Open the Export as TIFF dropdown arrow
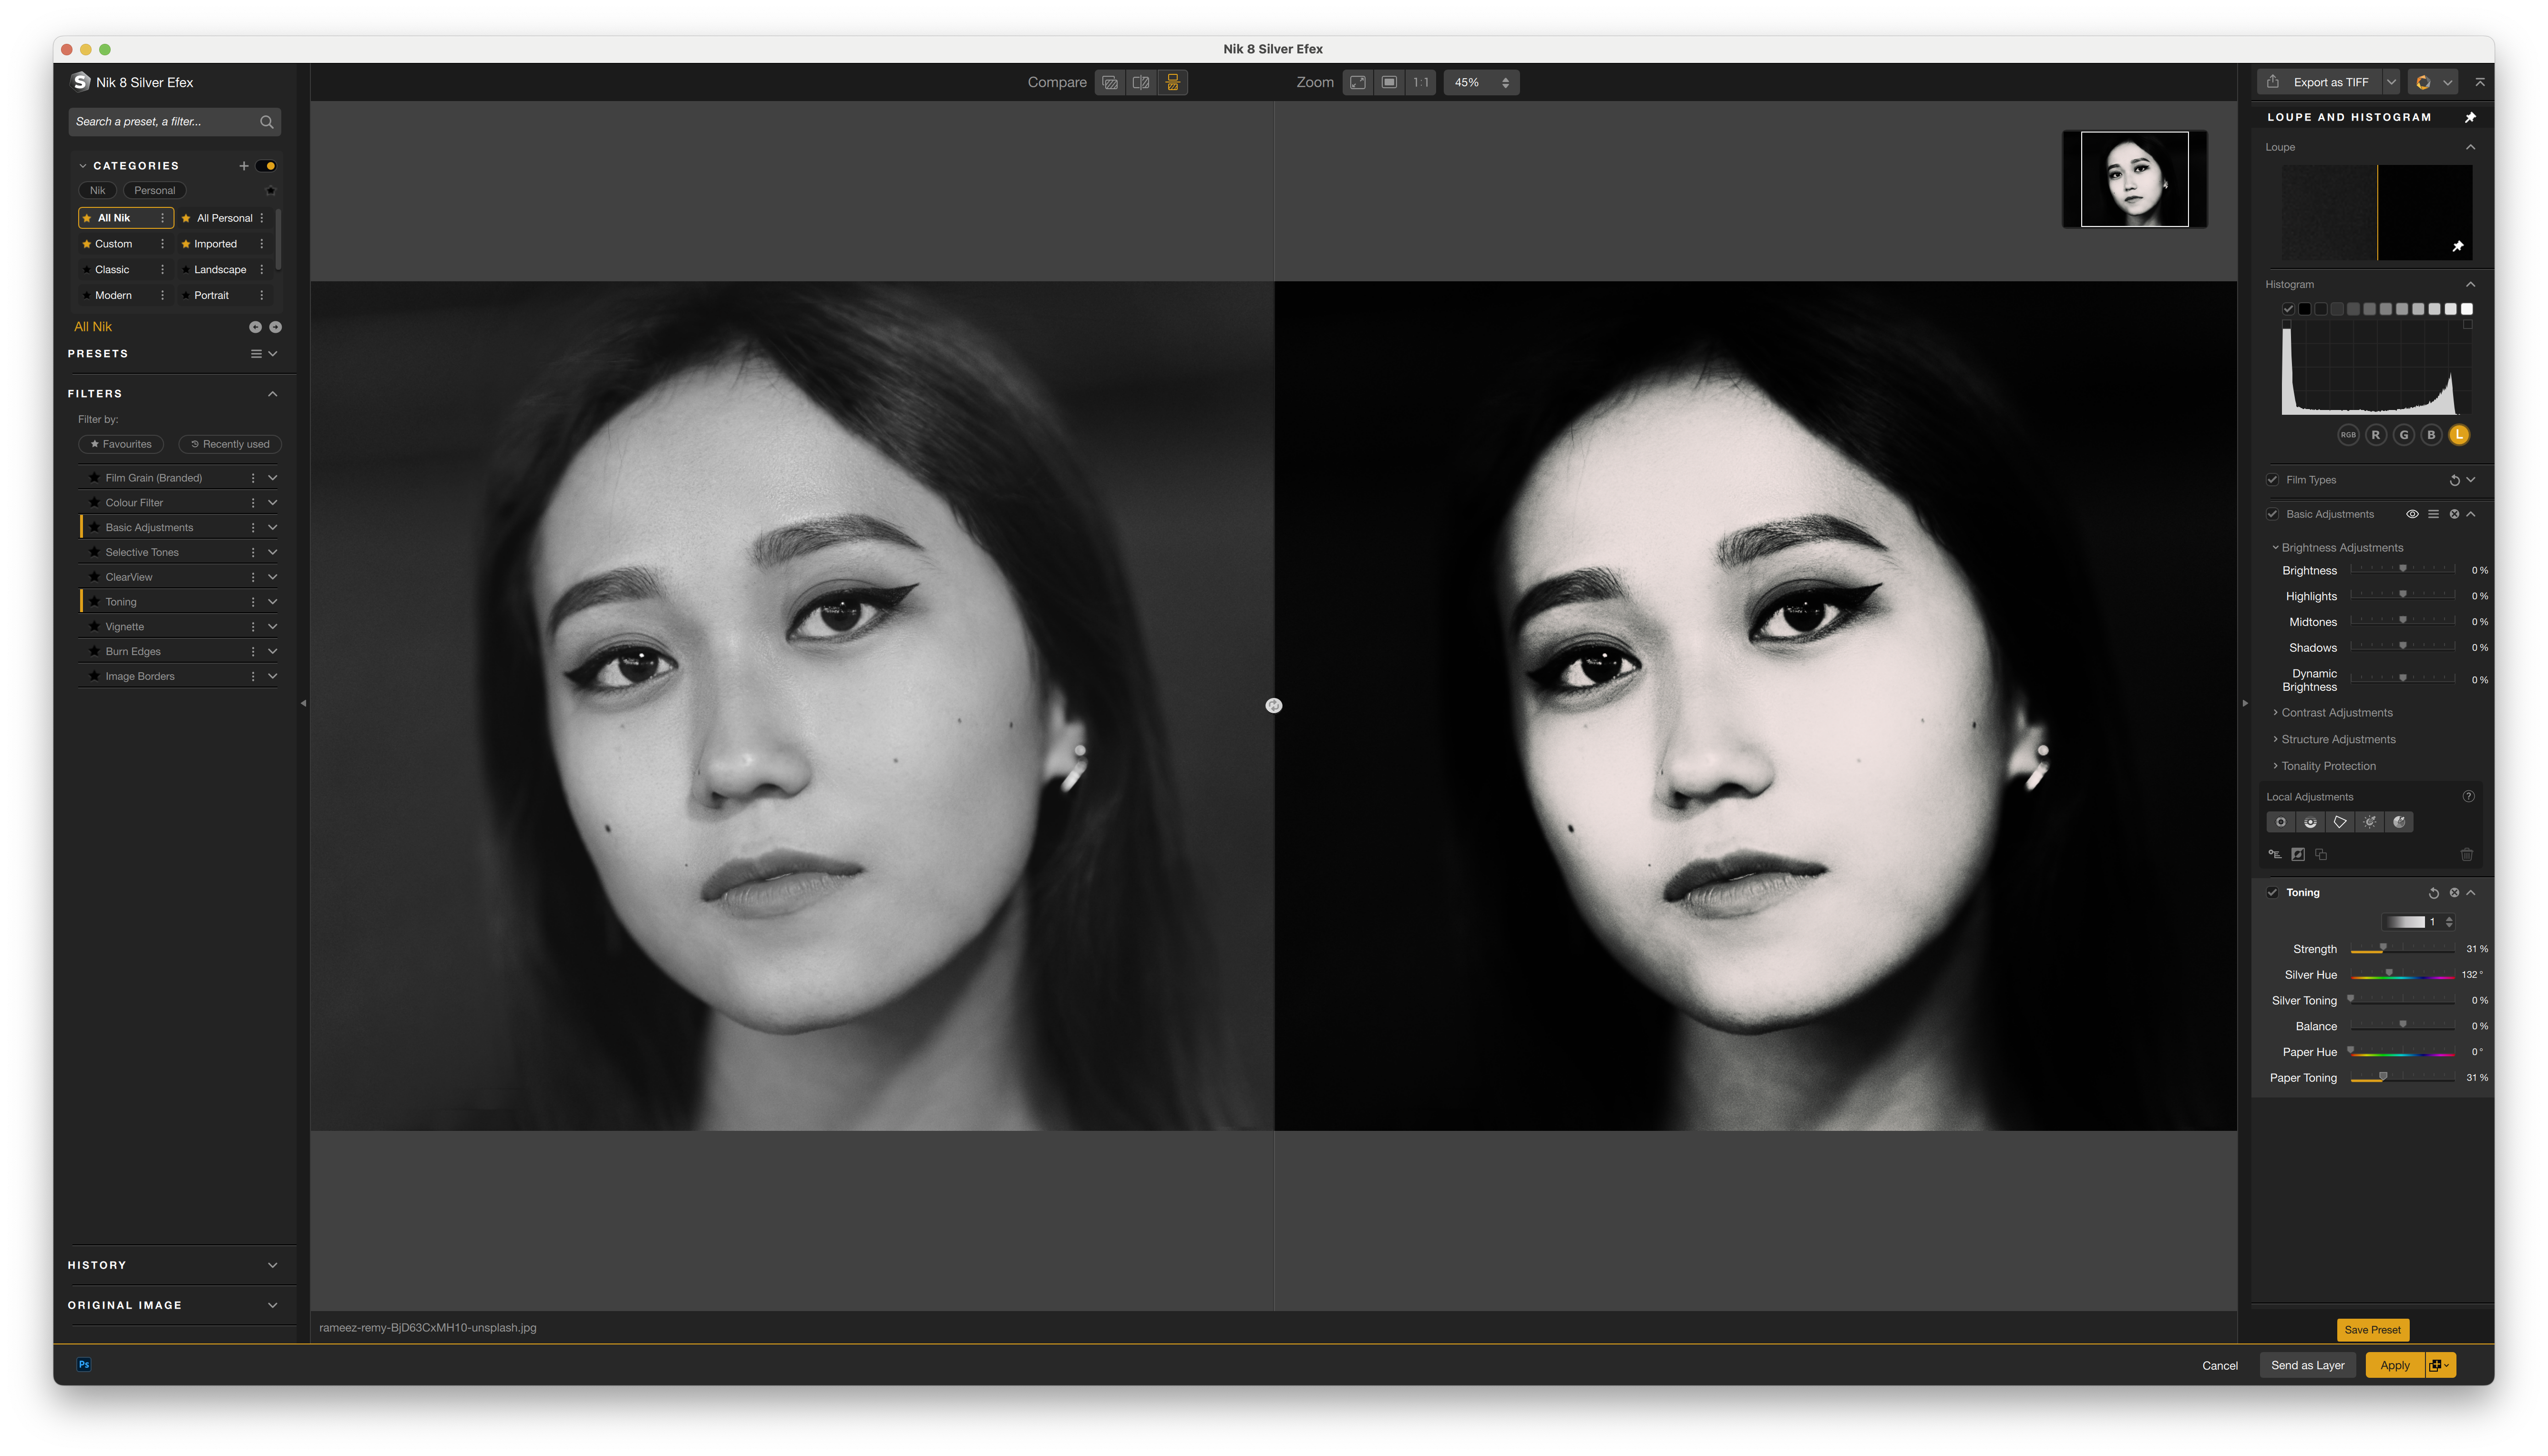This screenshot has width=2548, height=1456. 2391,82
